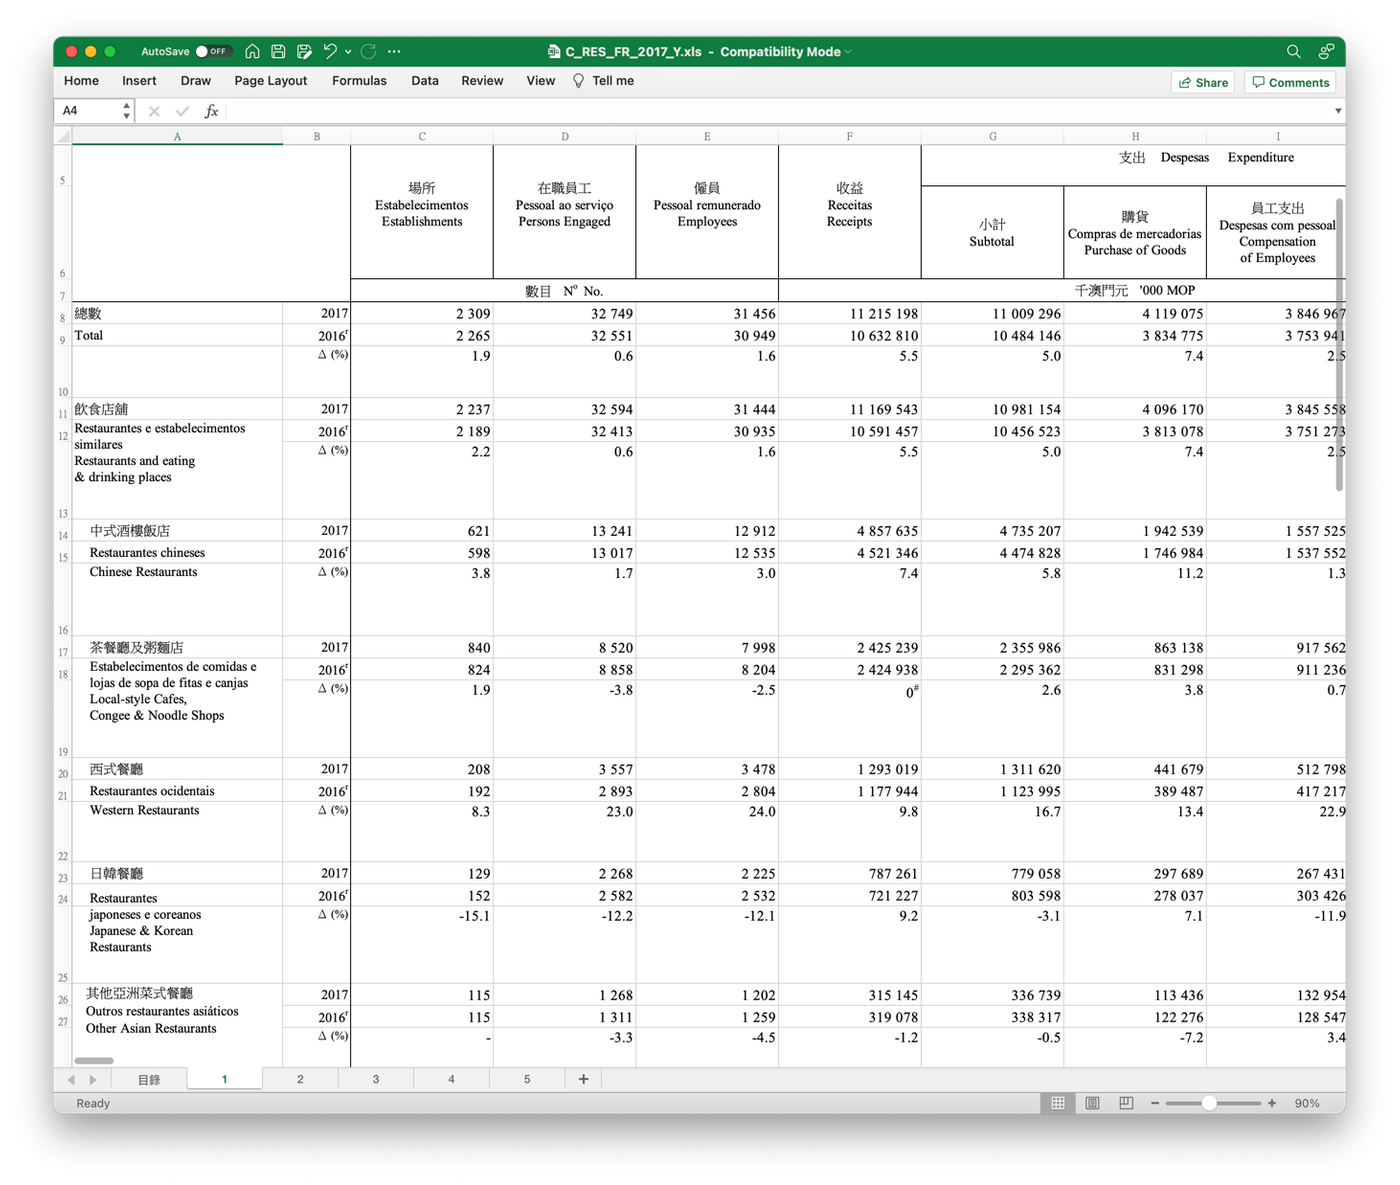Screen dimensions: 1400x1185
Task: Select the Western Restaurants label cell
Action: point(177,832)
